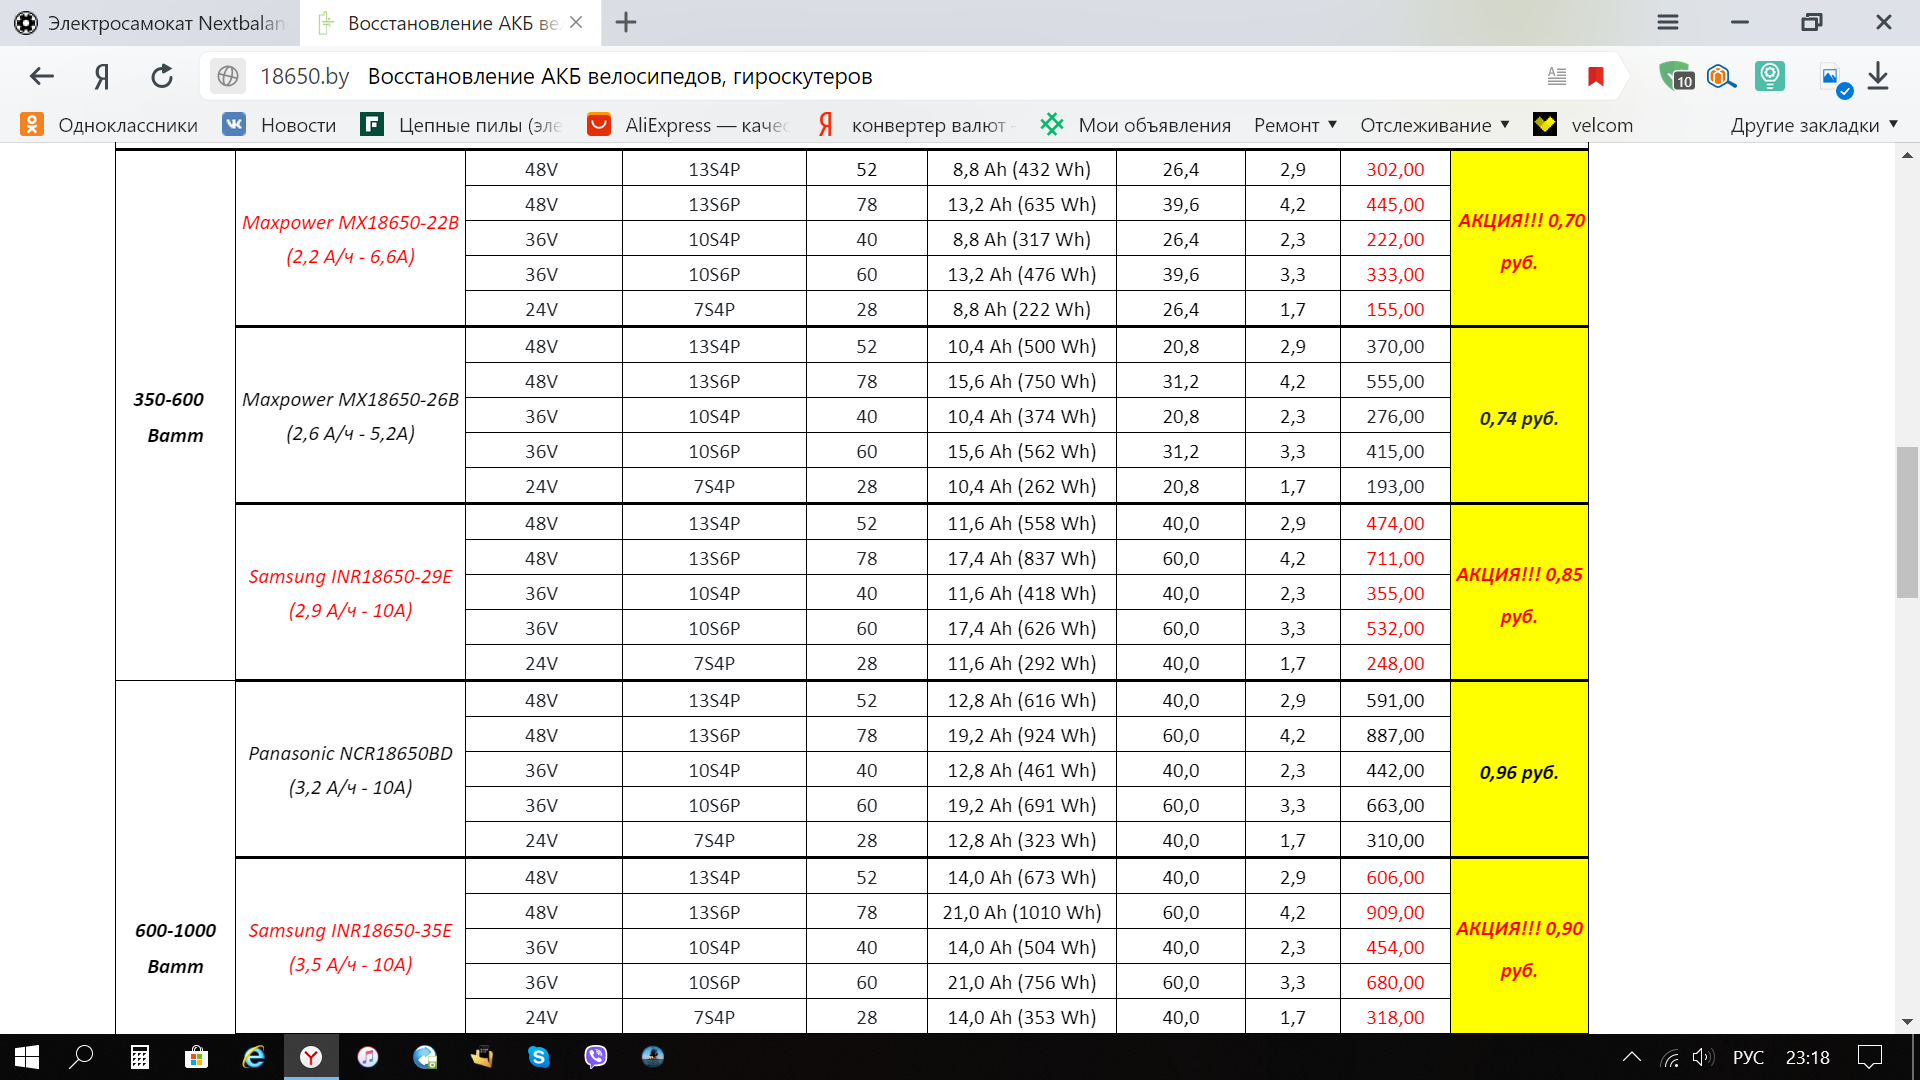Open a new tab with the plus icon

pos(626,22)
